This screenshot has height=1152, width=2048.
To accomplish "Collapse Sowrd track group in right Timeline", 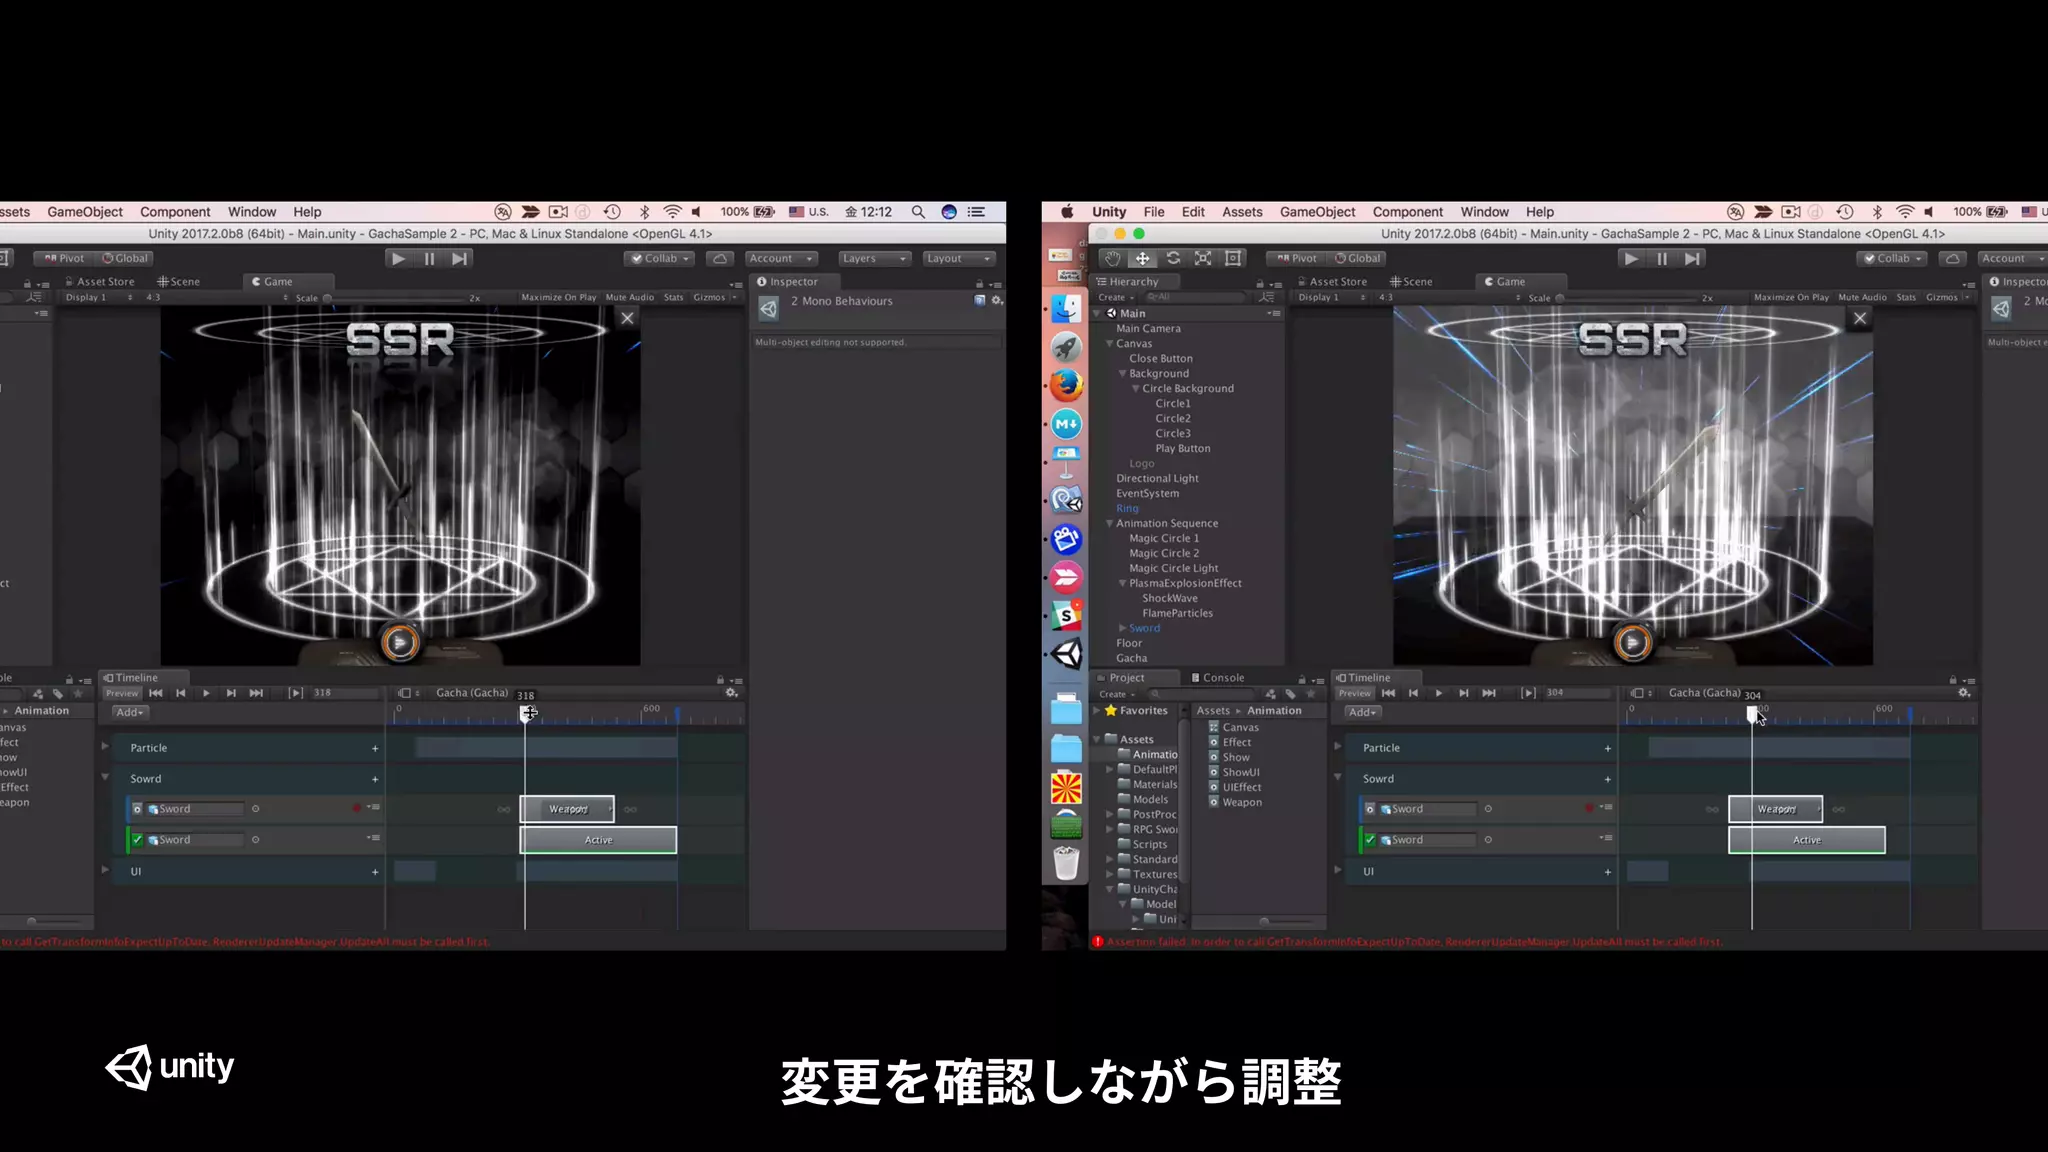I will tap(1337, 777).
